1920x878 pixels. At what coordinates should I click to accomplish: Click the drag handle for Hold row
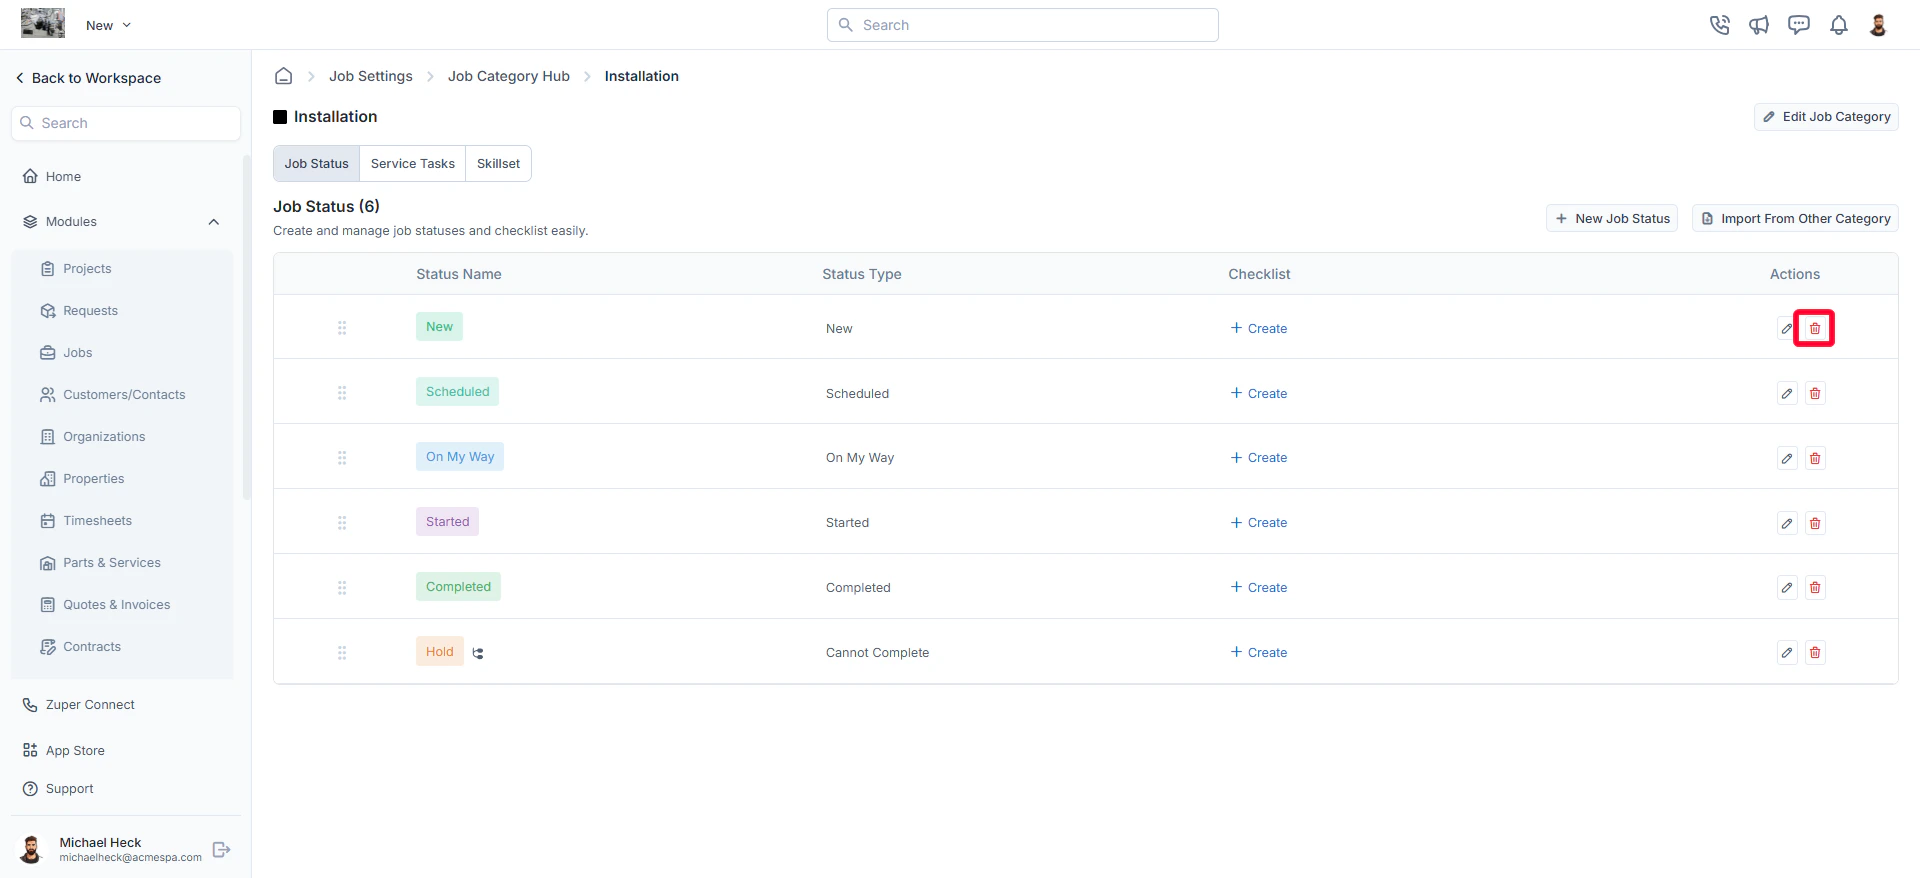tap(342, 652)
